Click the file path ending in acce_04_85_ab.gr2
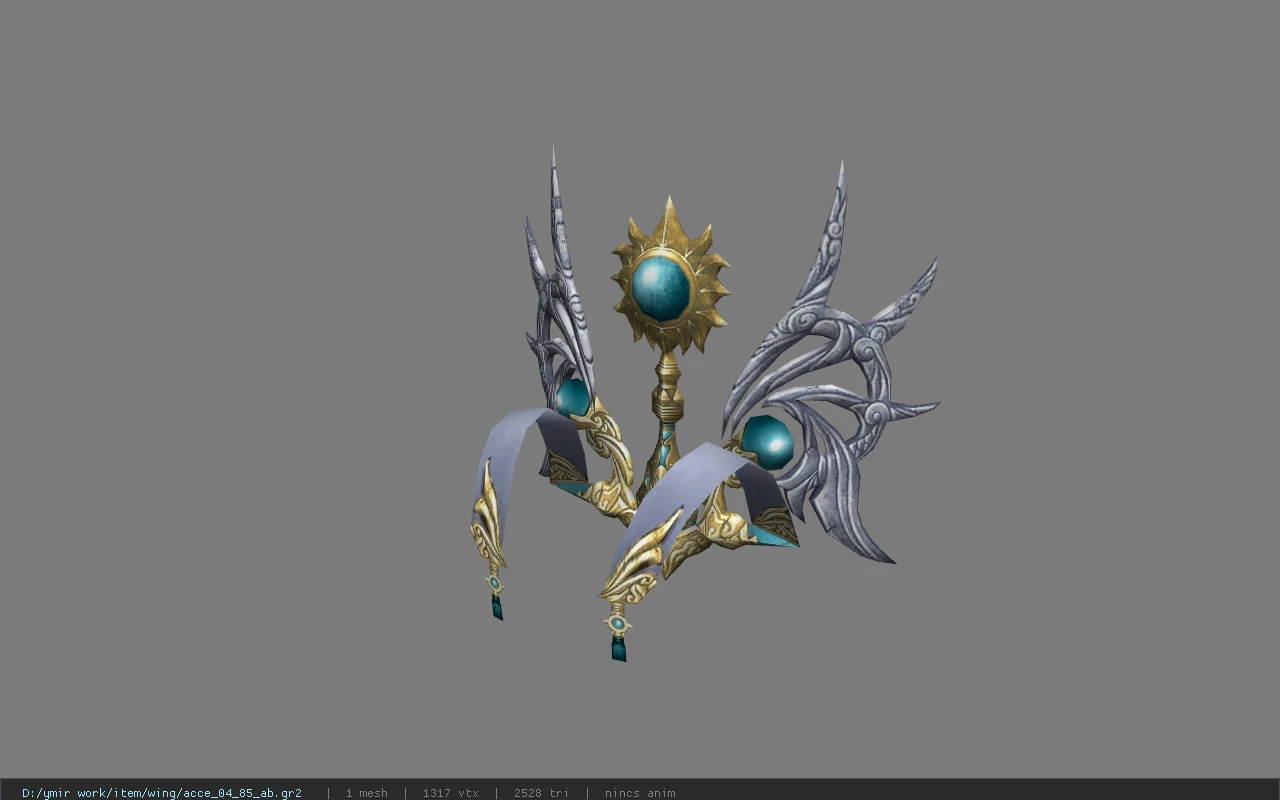Screen dimensions: 1280x800 (x=162, y=793)
